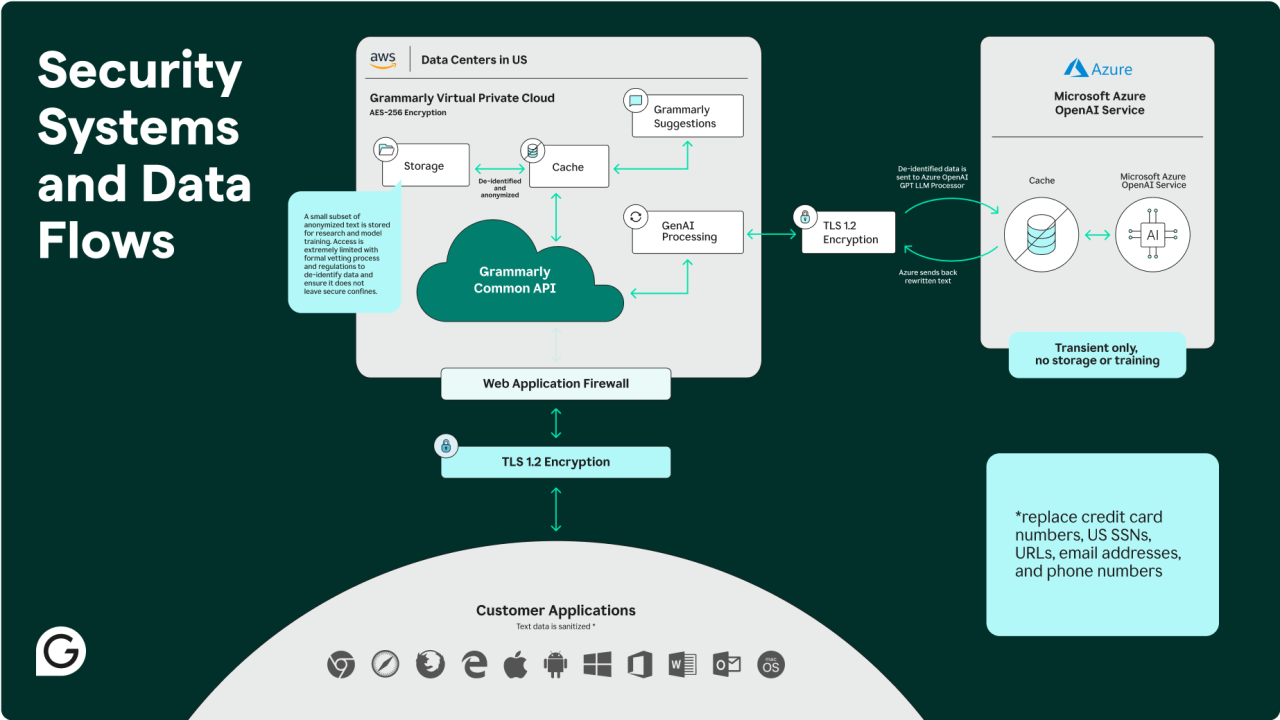Click 'Data Centers in US' heading
Screen dimensions: 1280x720
tap(474, 60)
